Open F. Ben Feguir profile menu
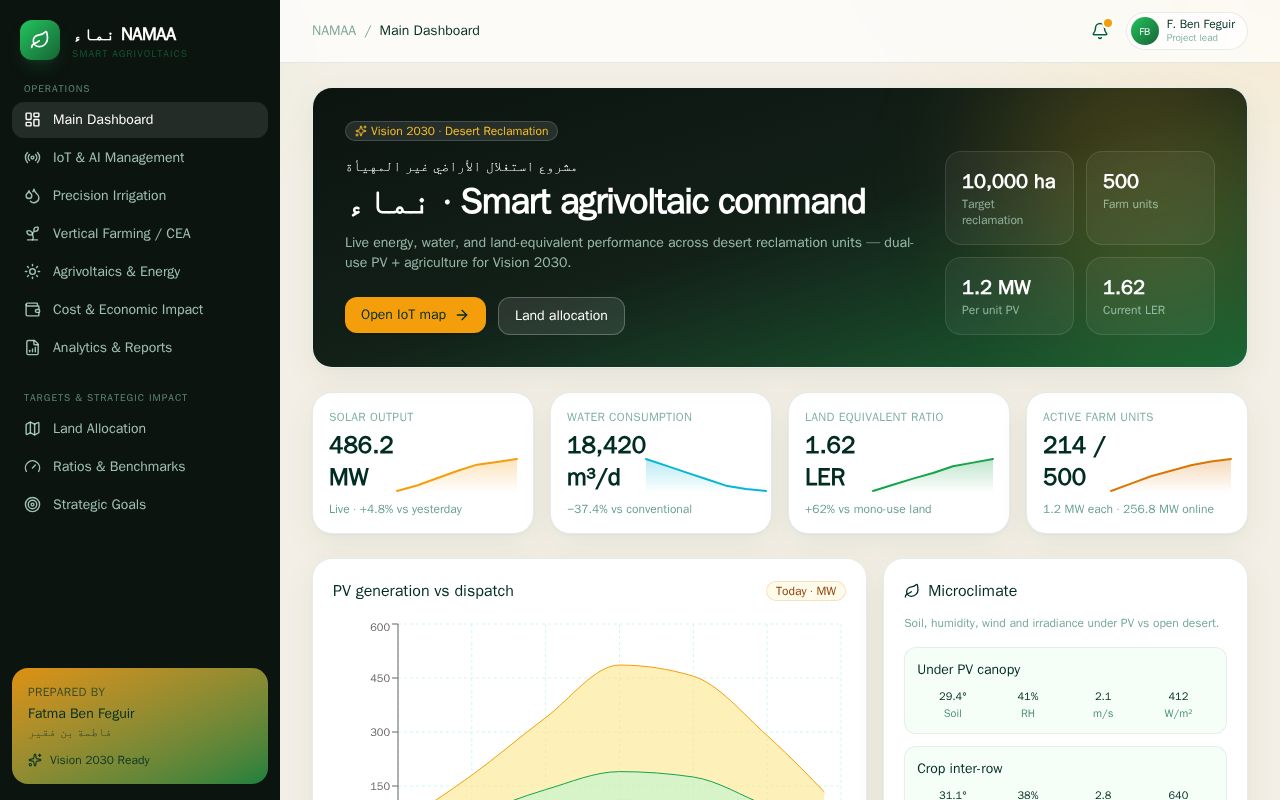The width and height of the screenshot is (1280, 800). point(1187,31)
